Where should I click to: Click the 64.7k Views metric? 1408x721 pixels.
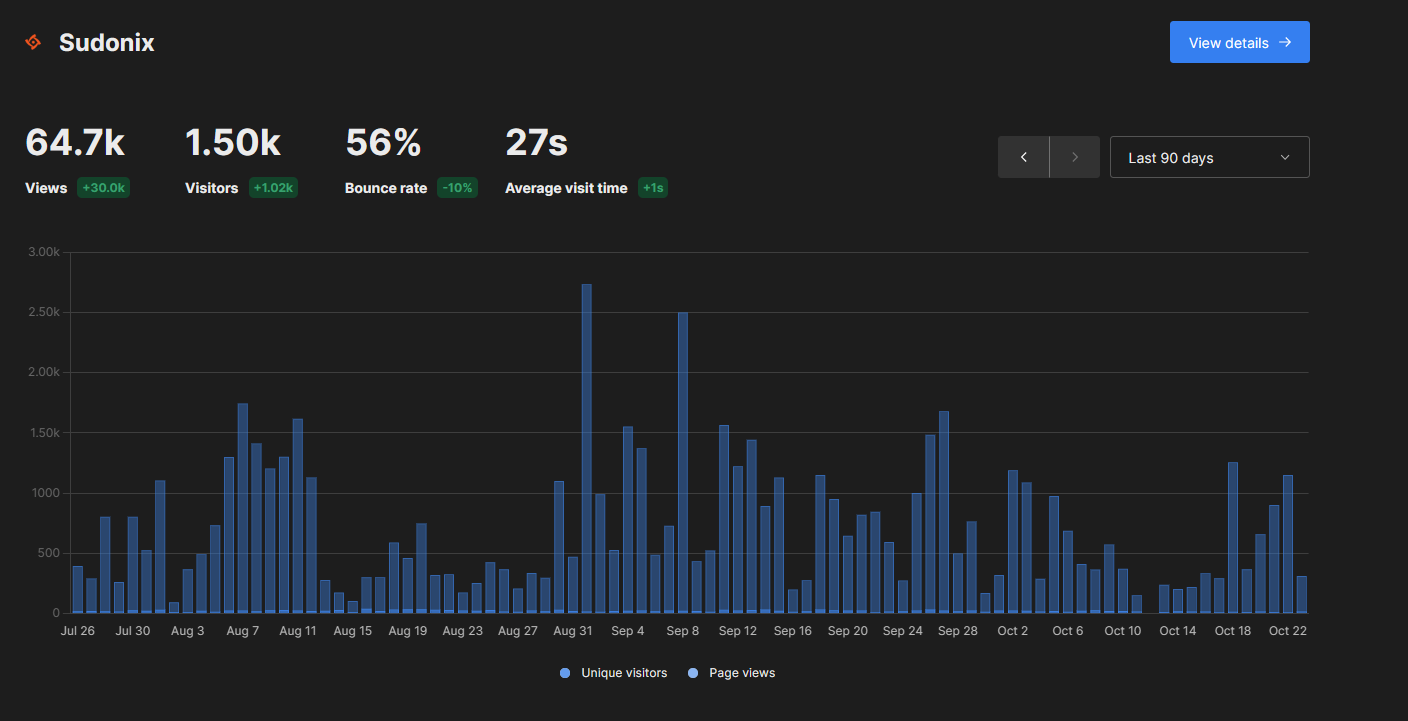[75, 143]
